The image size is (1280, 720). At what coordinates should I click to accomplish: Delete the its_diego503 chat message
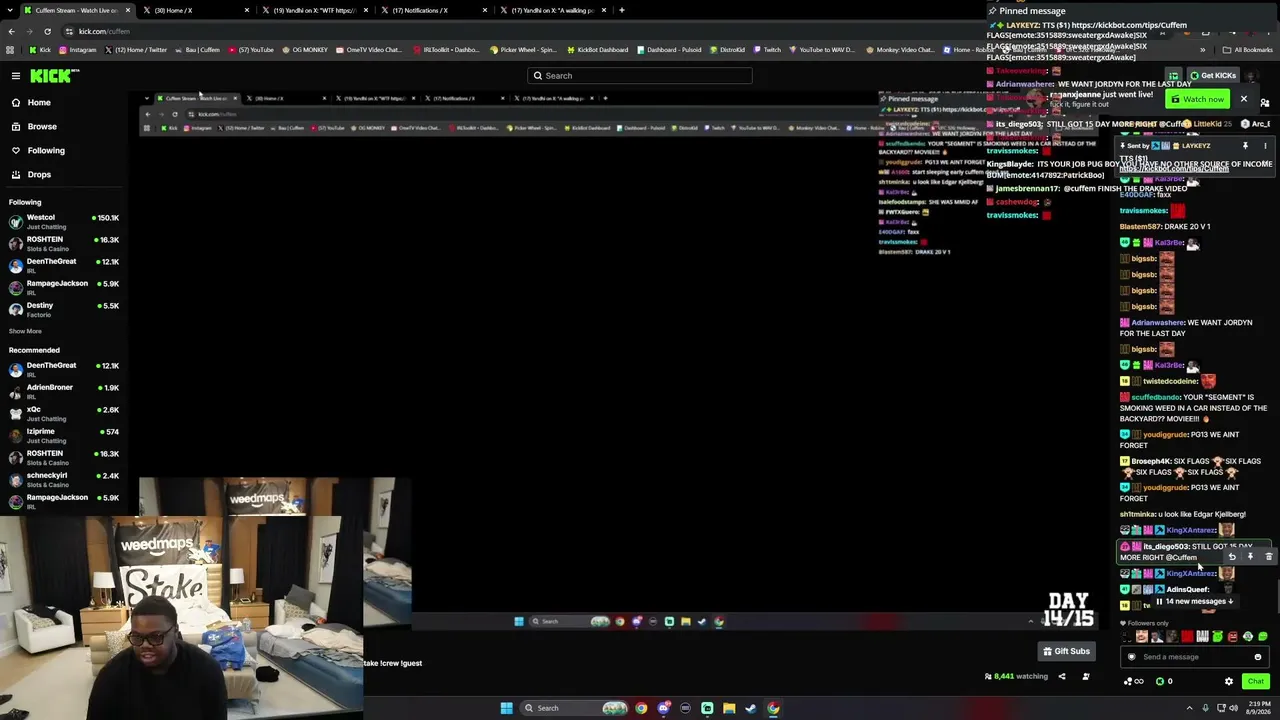(1268, 557)
